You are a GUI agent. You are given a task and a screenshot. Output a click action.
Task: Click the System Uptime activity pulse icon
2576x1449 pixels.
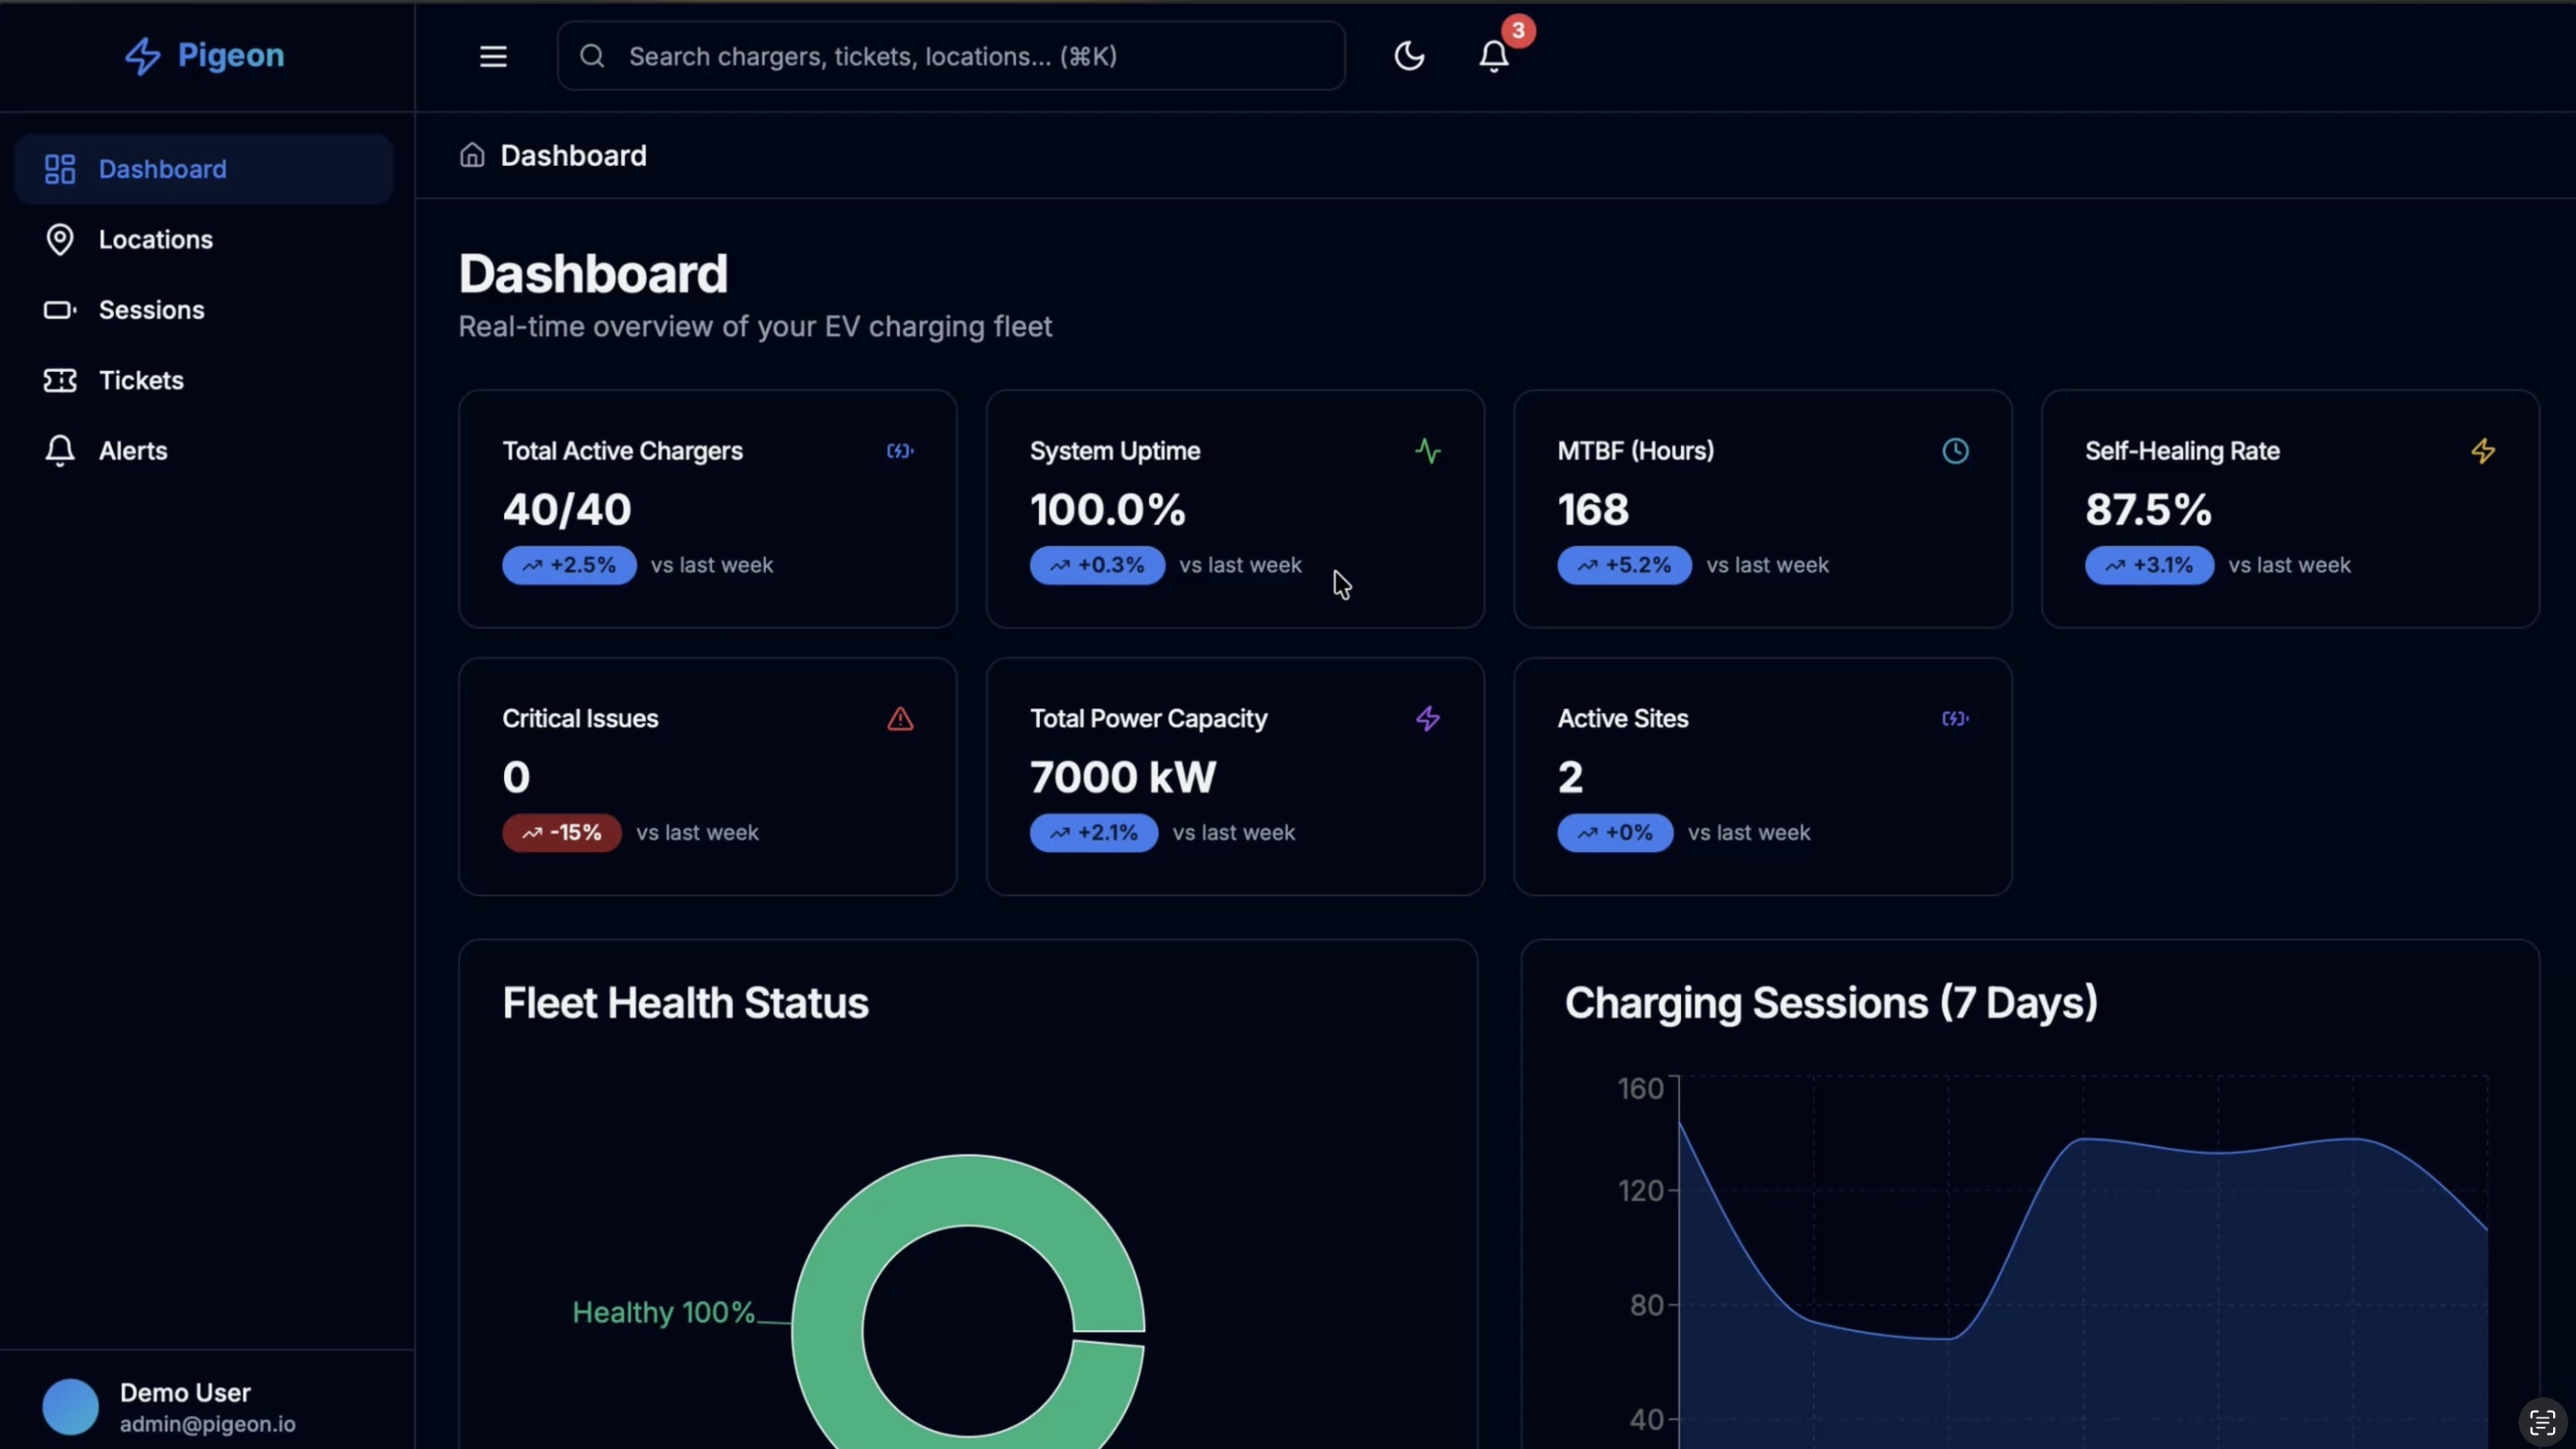click(x=1428, y=451)
